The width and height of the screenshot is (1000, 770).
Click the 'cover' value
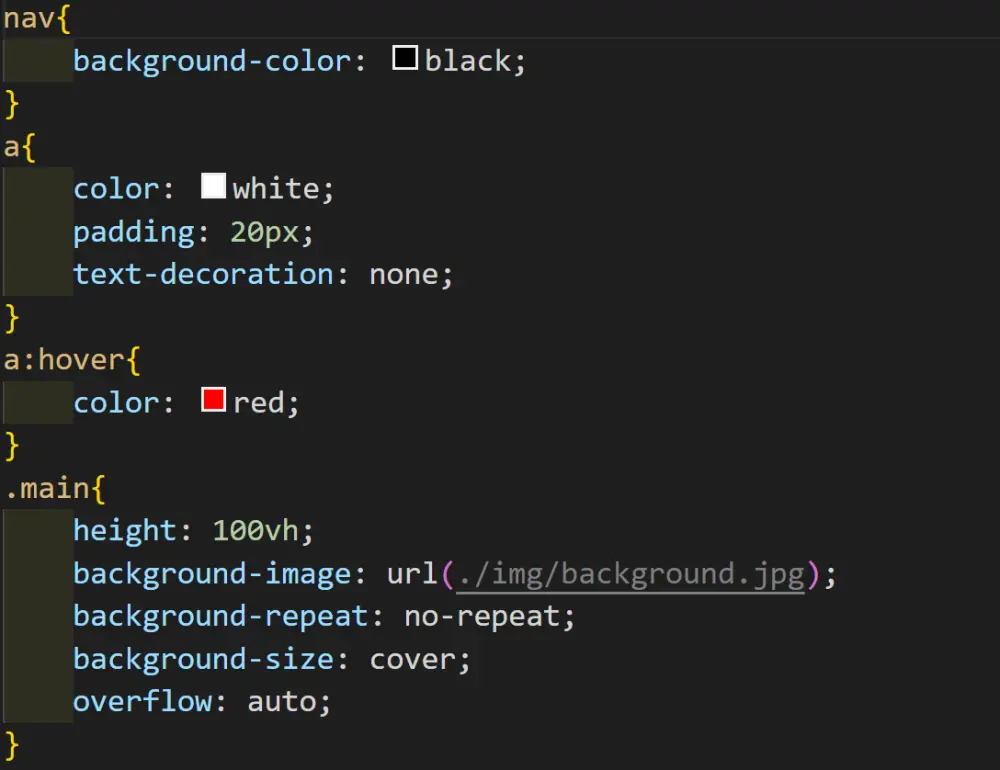click(x=413, y=660)
